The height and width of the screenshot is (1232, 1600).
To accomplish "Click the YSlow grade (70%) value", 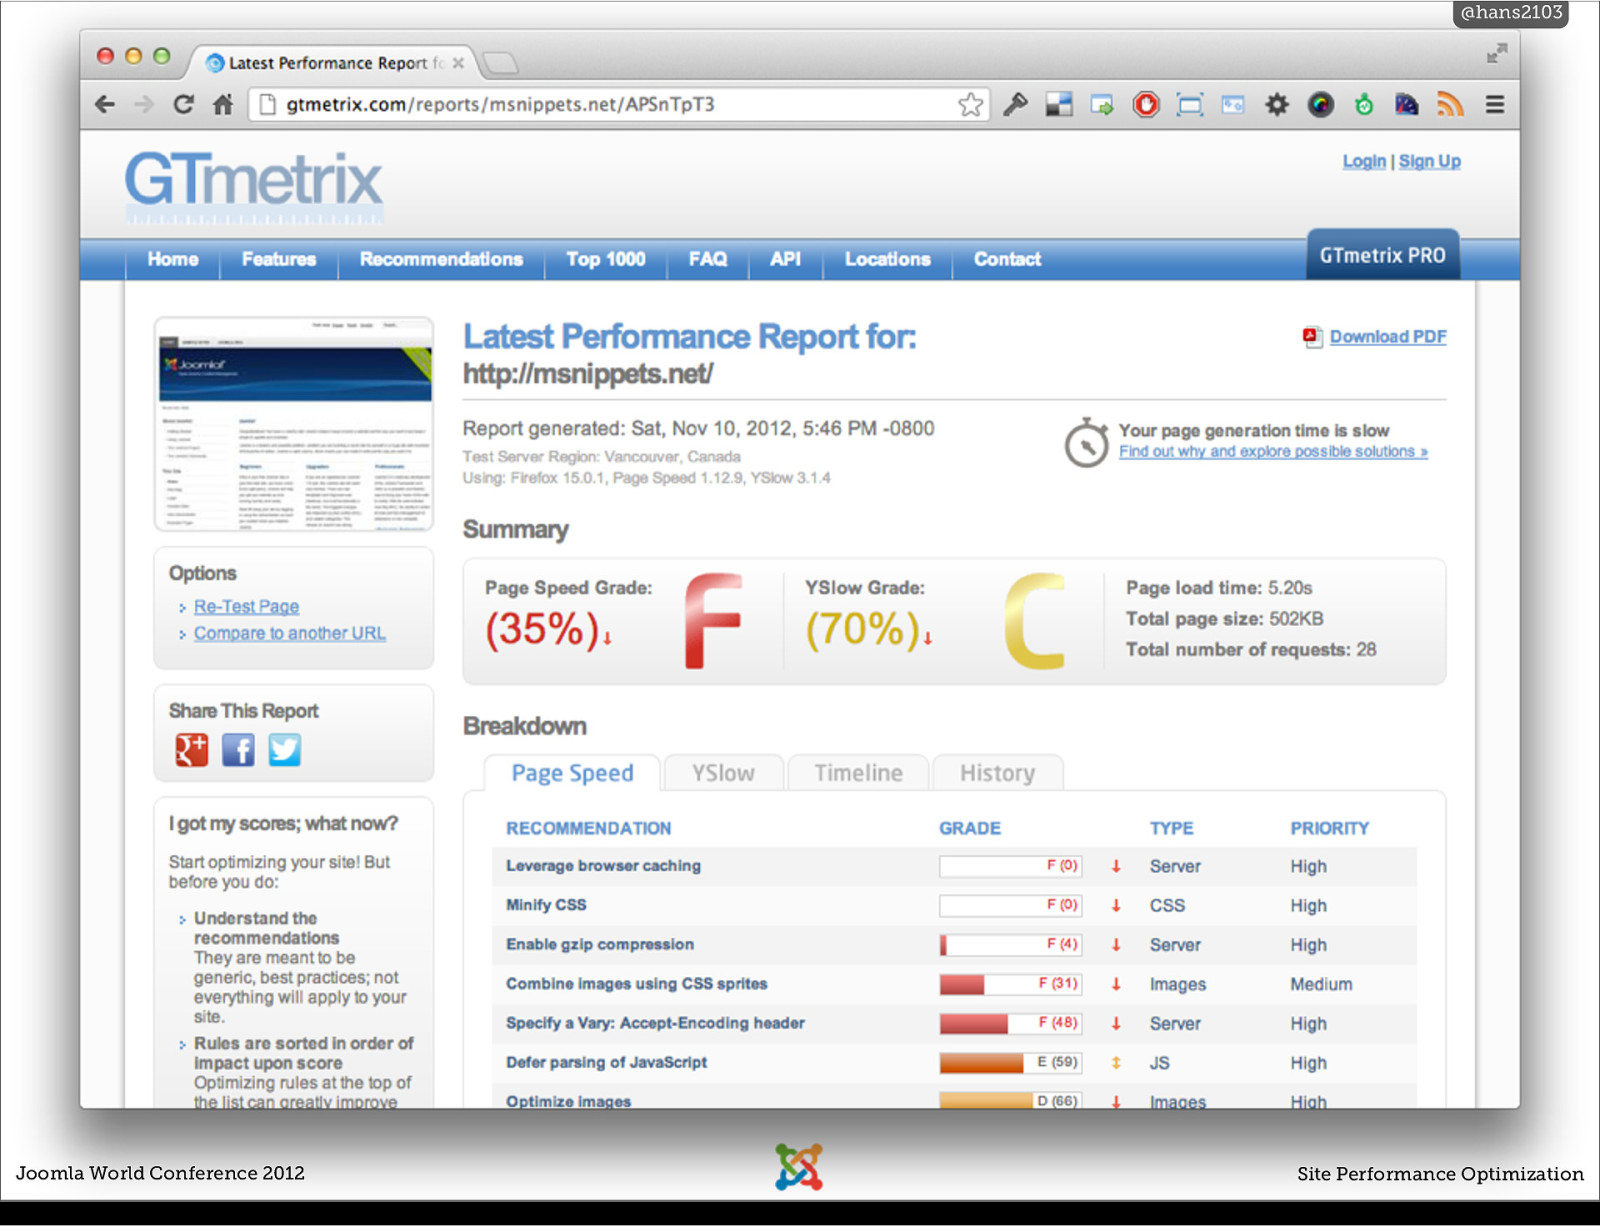I will [x=862, y=630].
